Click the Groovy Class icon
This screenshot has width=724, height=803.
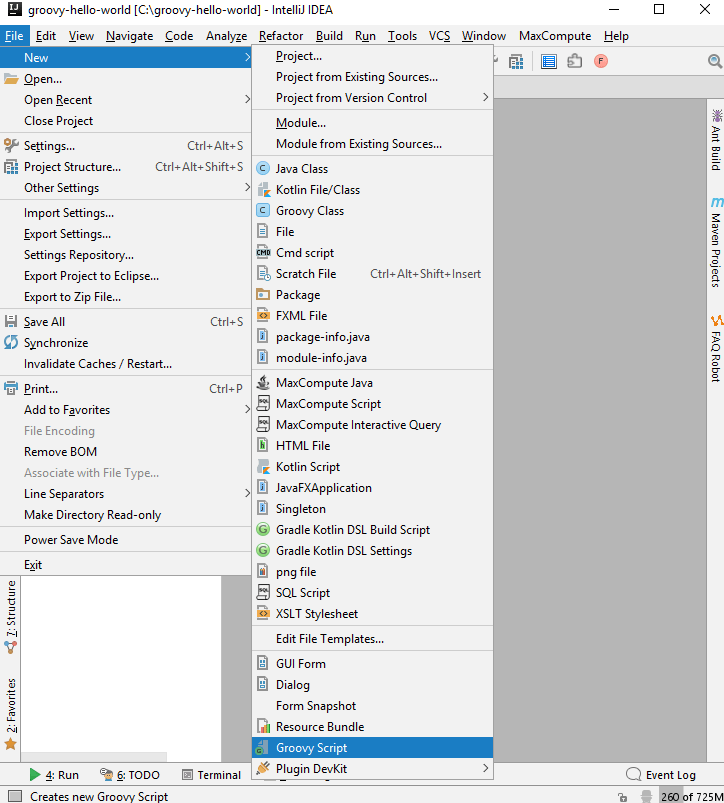tap(263, 210)
